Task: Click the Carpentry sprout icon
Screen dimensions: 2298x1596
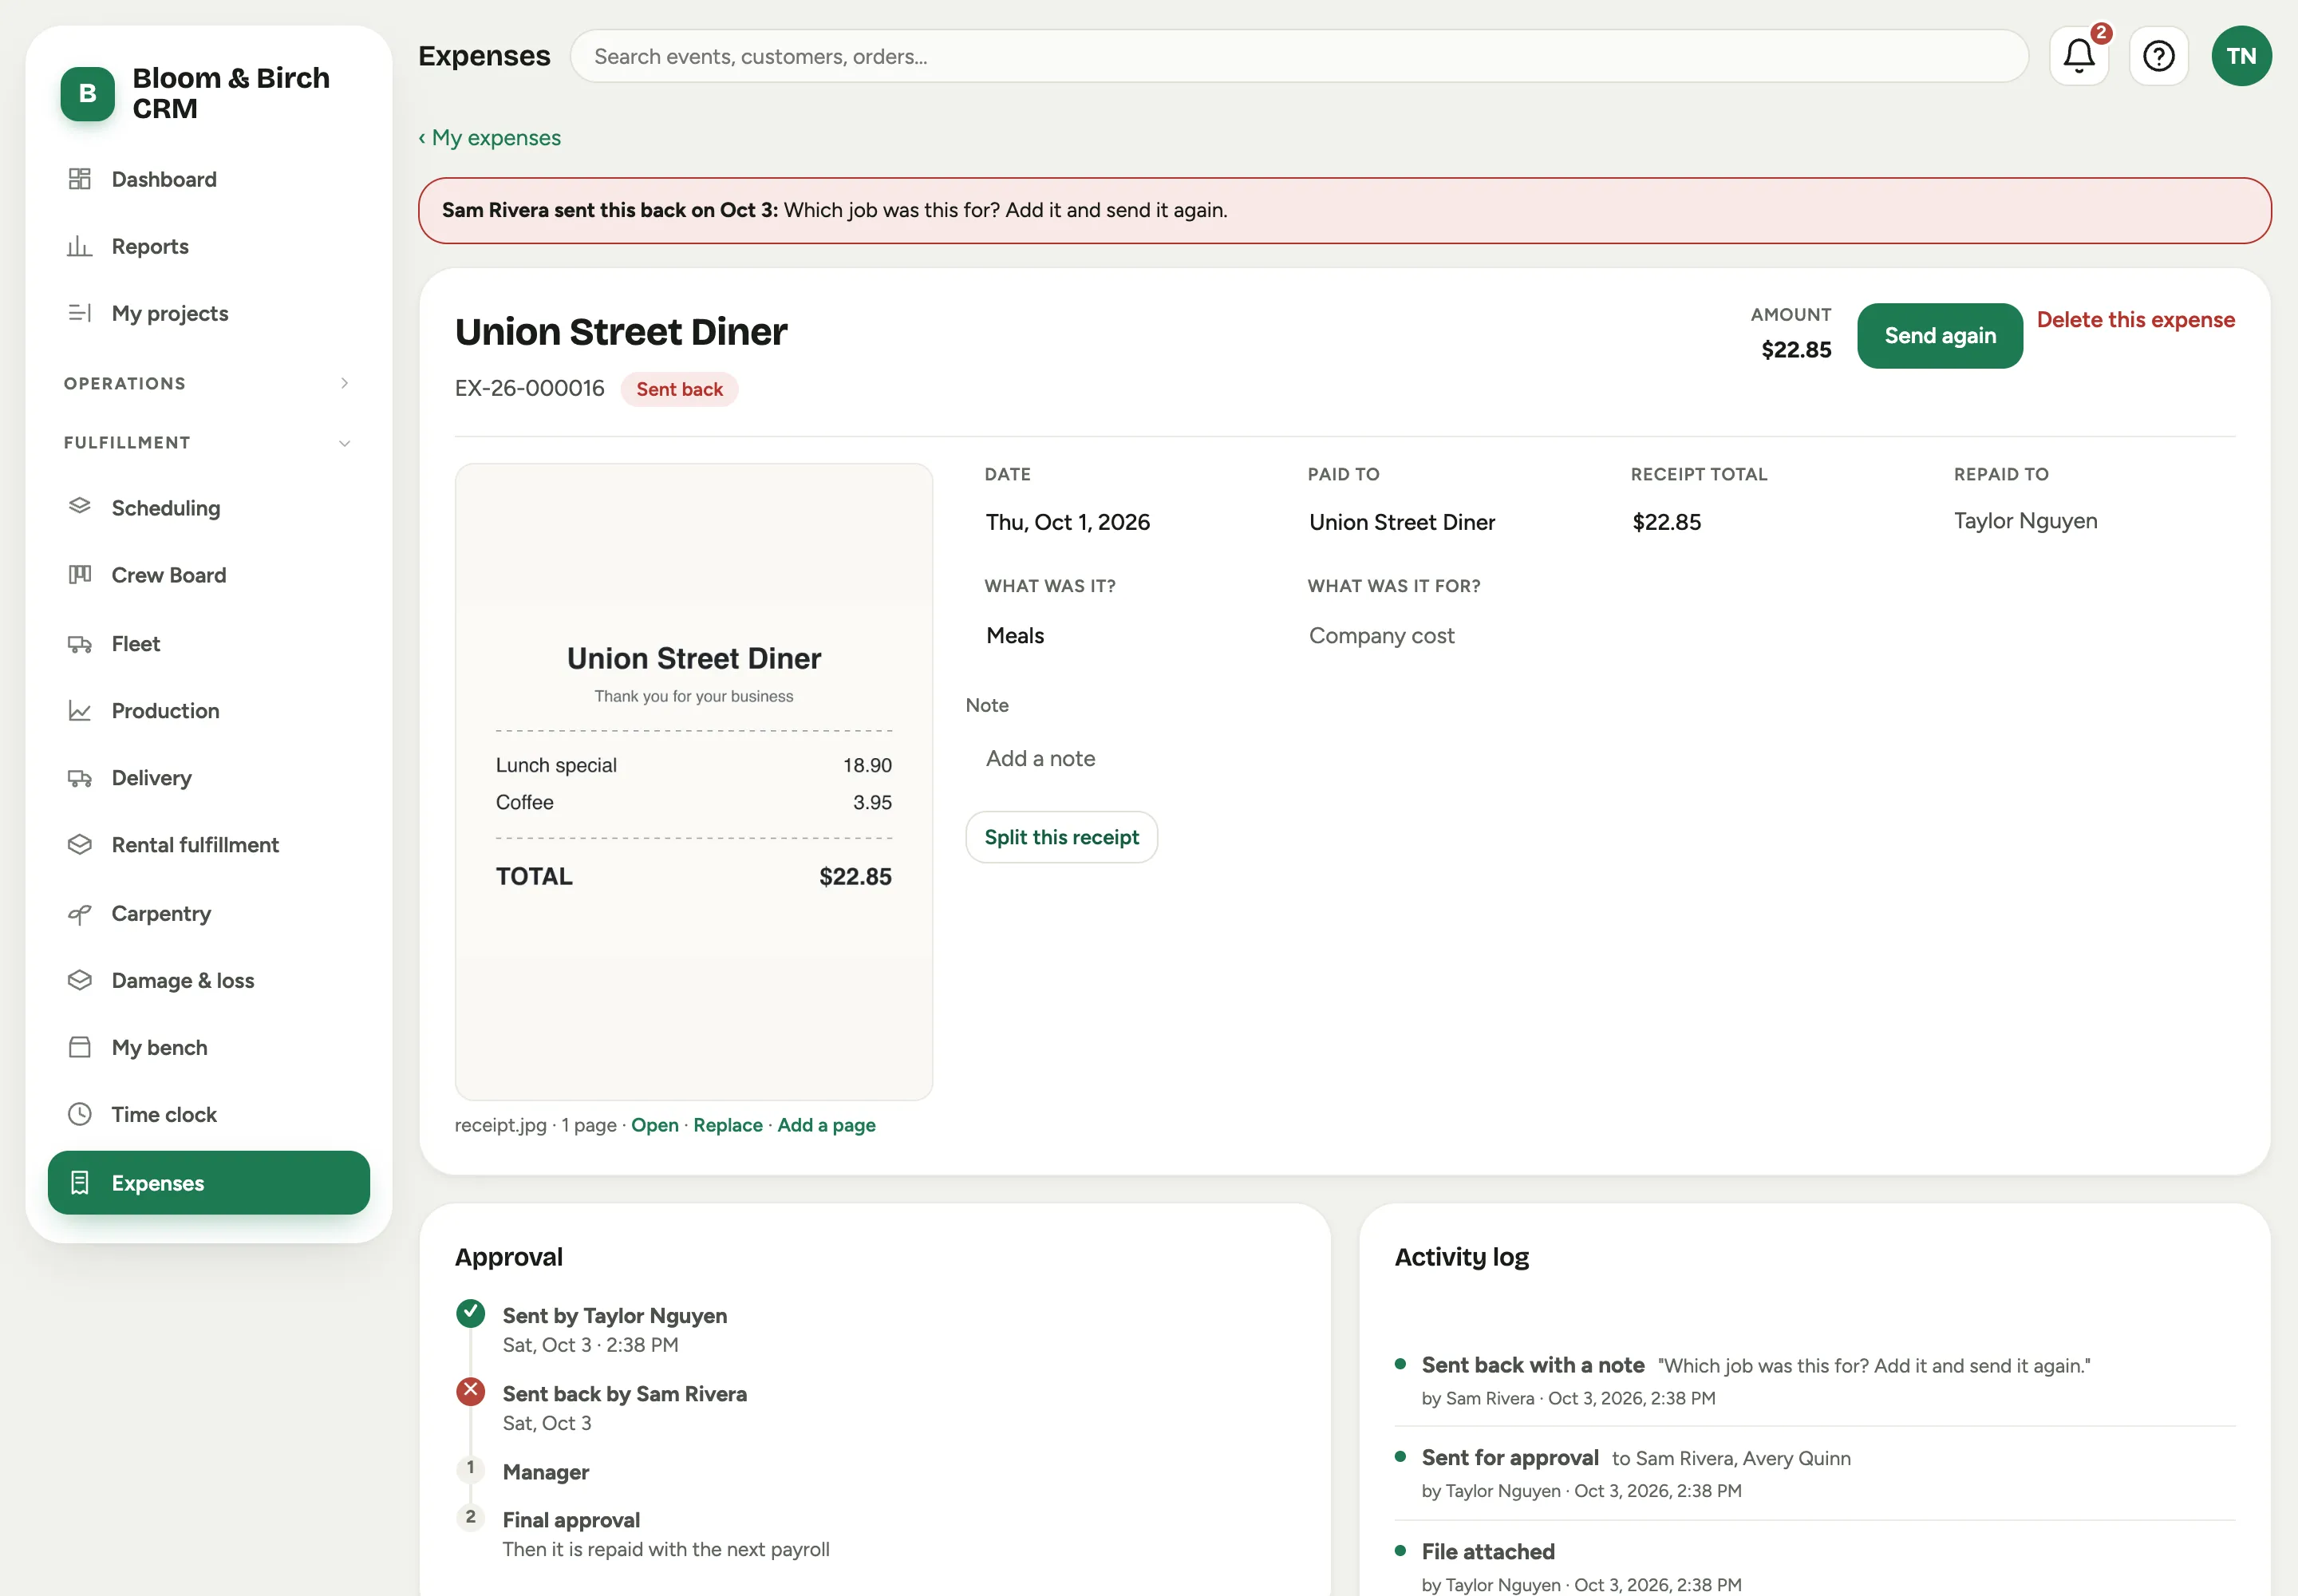Action: point(80,914)
